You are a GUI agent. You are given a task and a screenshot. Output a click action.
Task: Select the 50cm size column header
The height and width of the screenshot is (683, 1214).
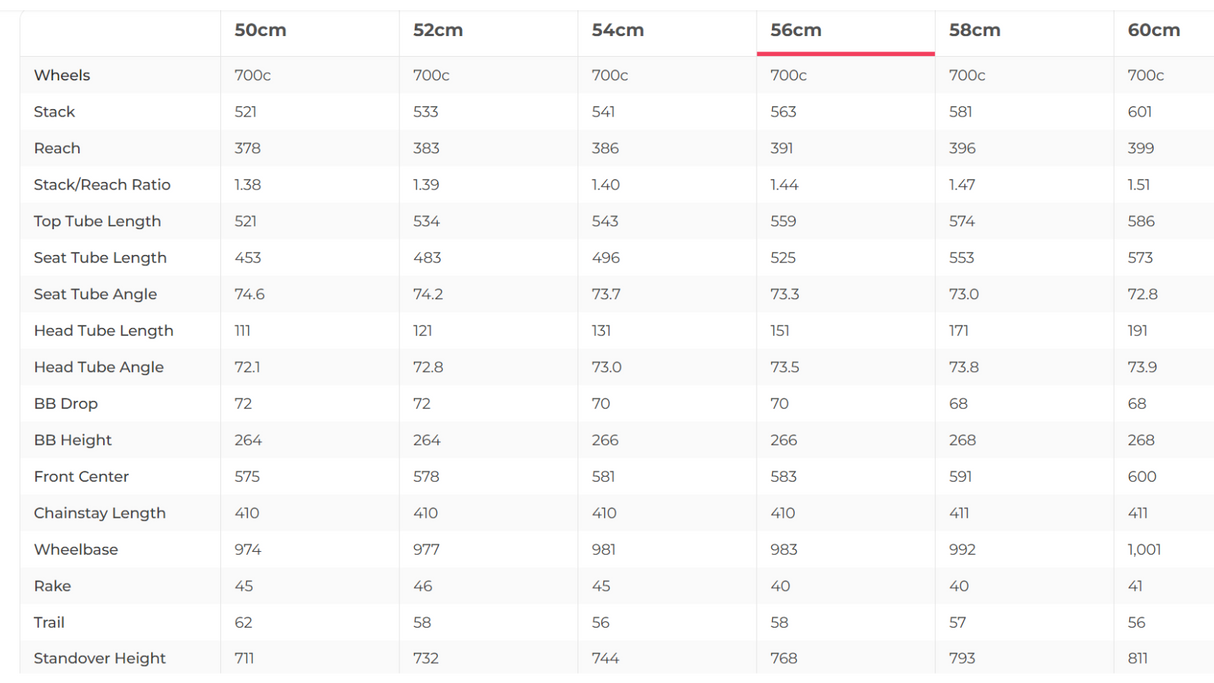coord(260,30)
